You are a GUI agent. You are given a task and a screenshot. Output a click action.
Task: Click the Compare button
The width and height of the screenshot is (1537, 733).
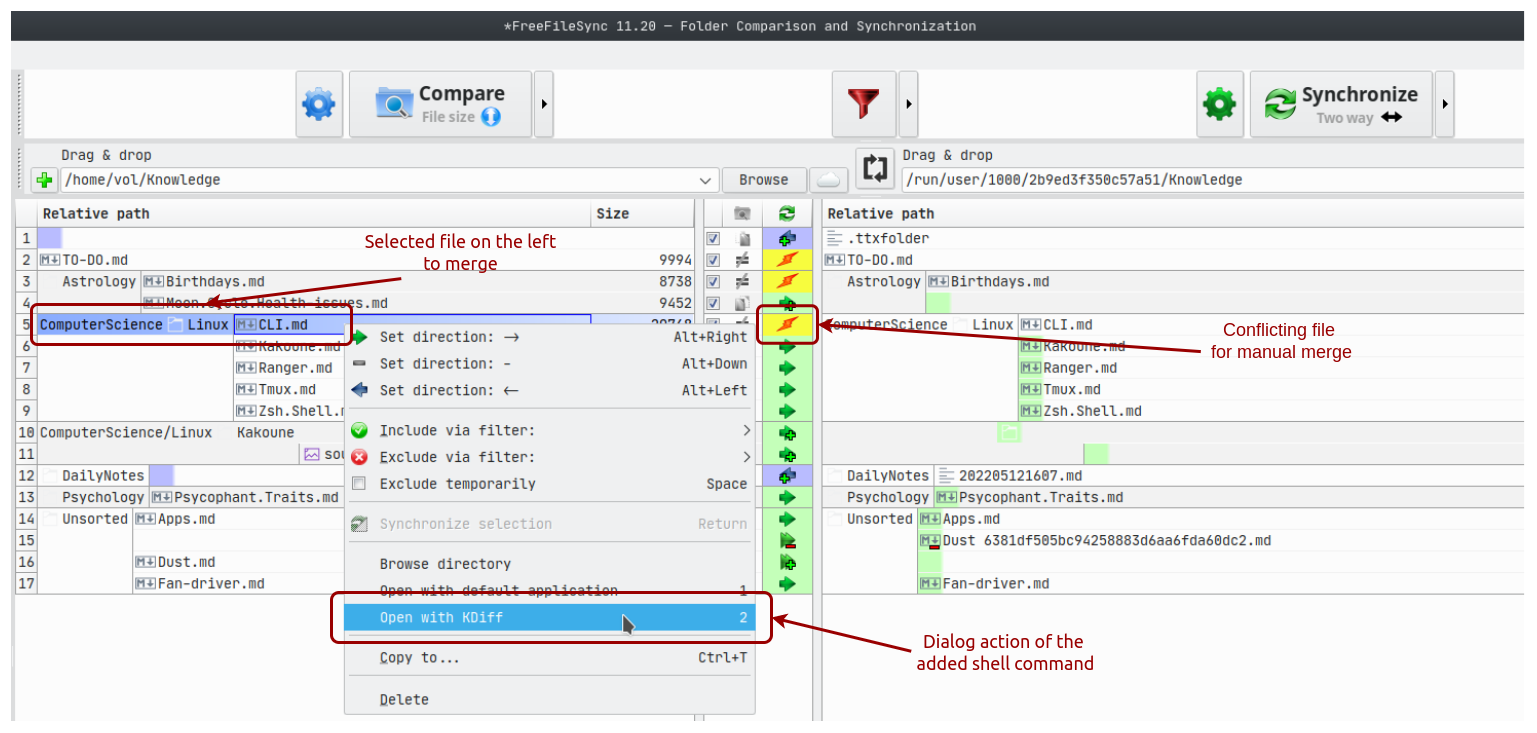[440, 104]
